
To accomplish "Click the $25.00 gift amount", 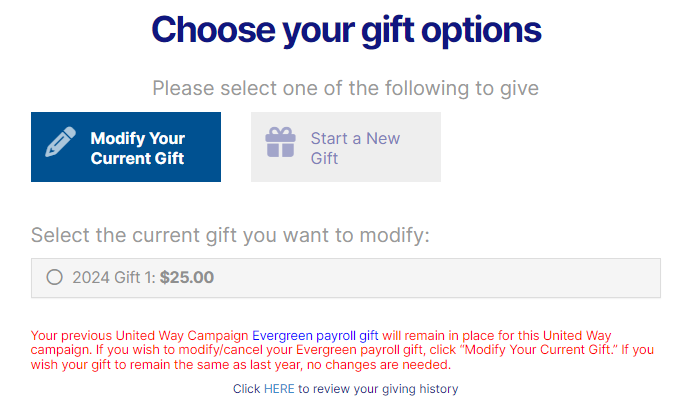I will coord(187,277).
